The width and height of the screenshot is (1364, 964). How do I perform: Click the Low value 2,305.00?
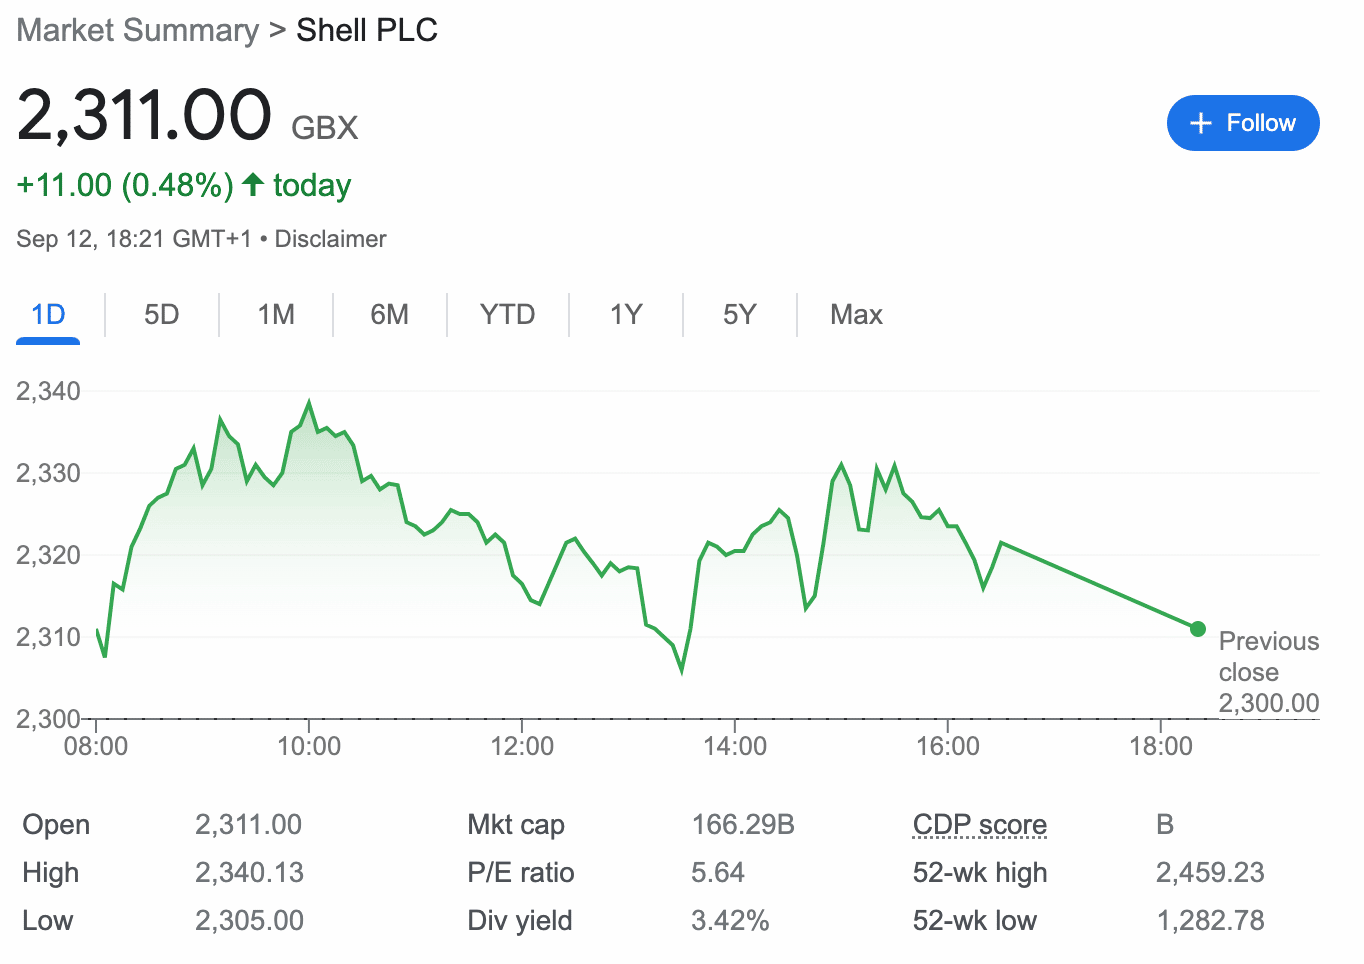(x=249, y=921)
